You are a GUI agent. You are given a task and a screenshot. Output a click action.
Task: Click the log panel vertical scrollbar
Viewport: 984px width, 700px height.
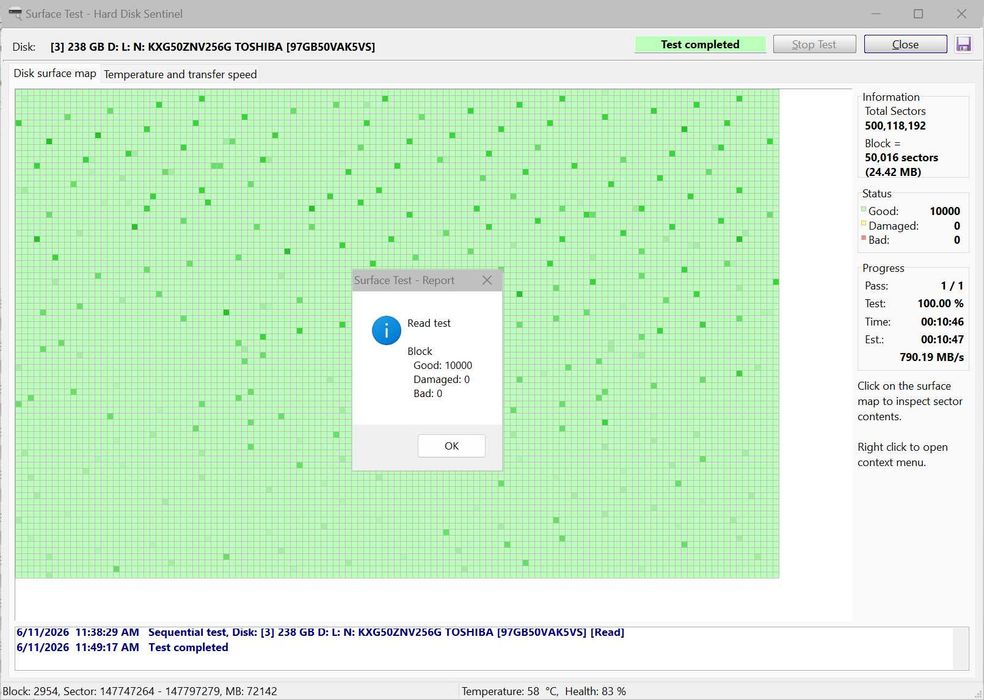click(960, 648)
